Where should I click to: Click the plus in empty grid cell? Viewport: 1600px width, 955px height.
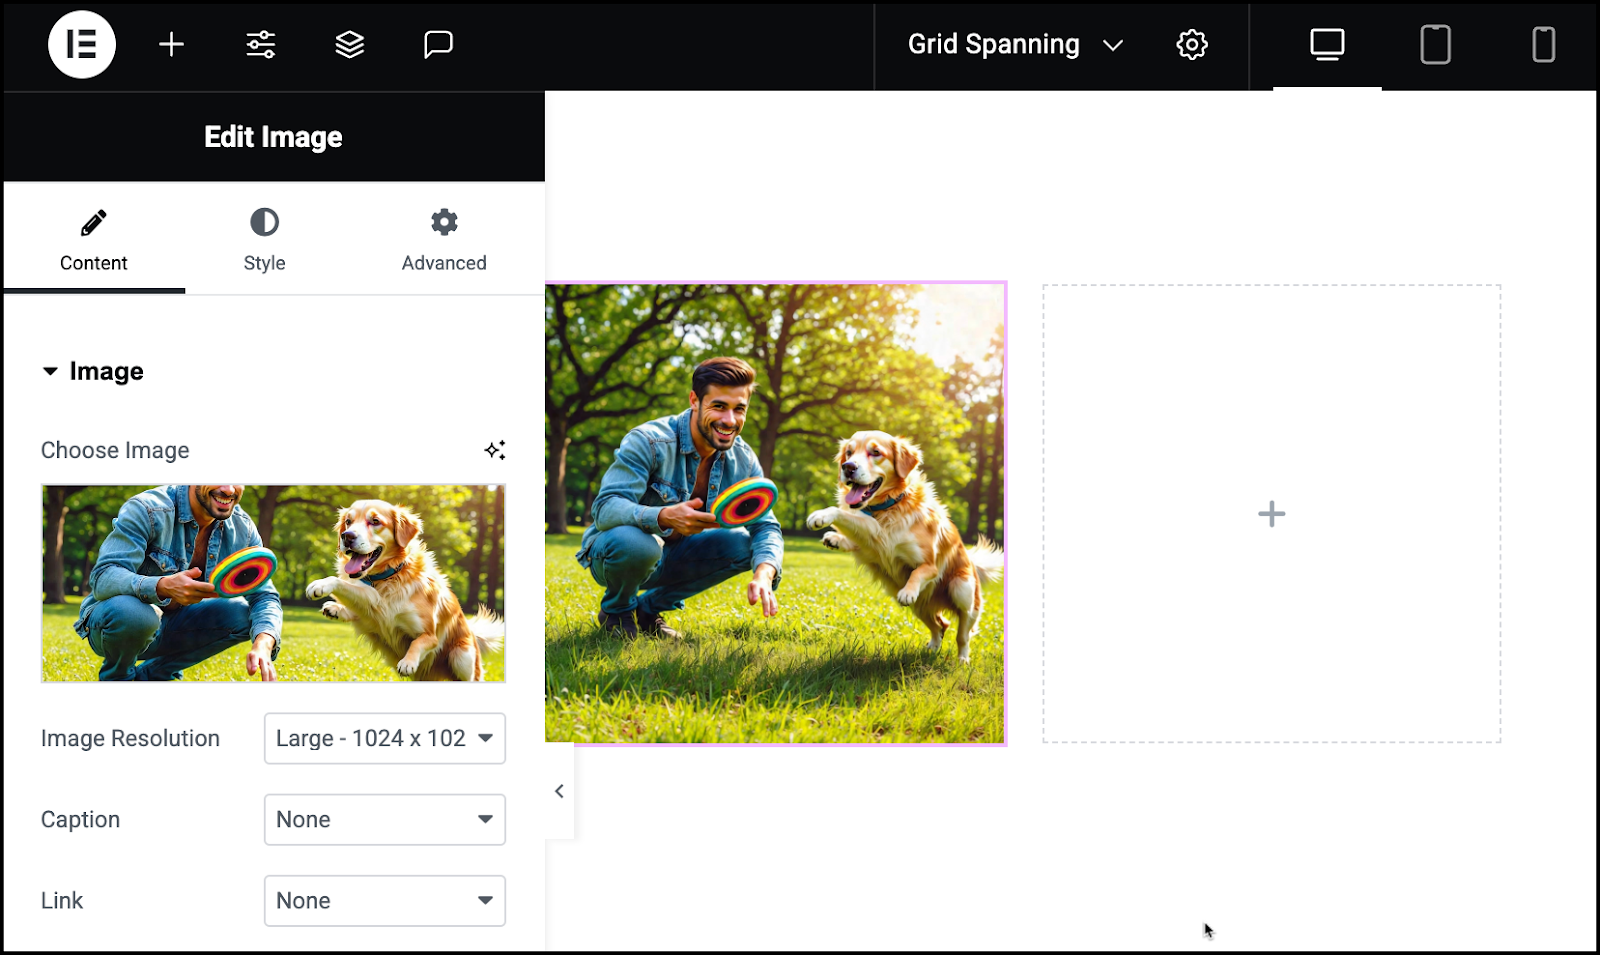click(1271, 514)
